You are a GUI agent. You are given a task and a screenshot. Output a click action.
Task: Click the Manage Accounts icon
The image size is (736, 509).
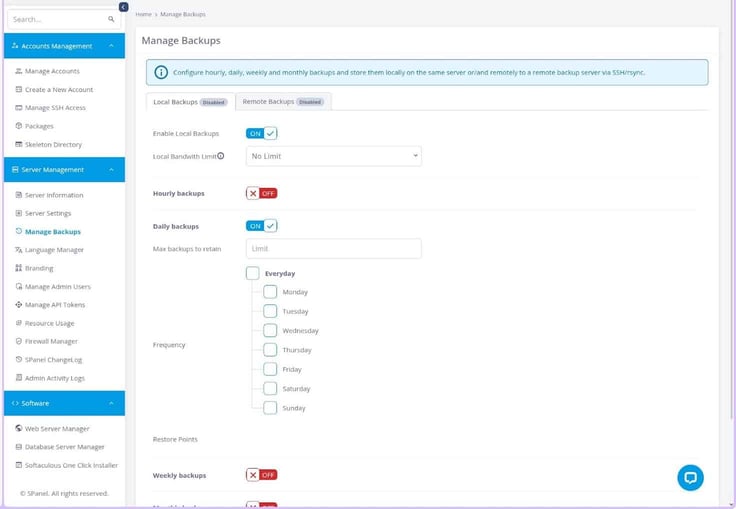click(x=19, y=71)
